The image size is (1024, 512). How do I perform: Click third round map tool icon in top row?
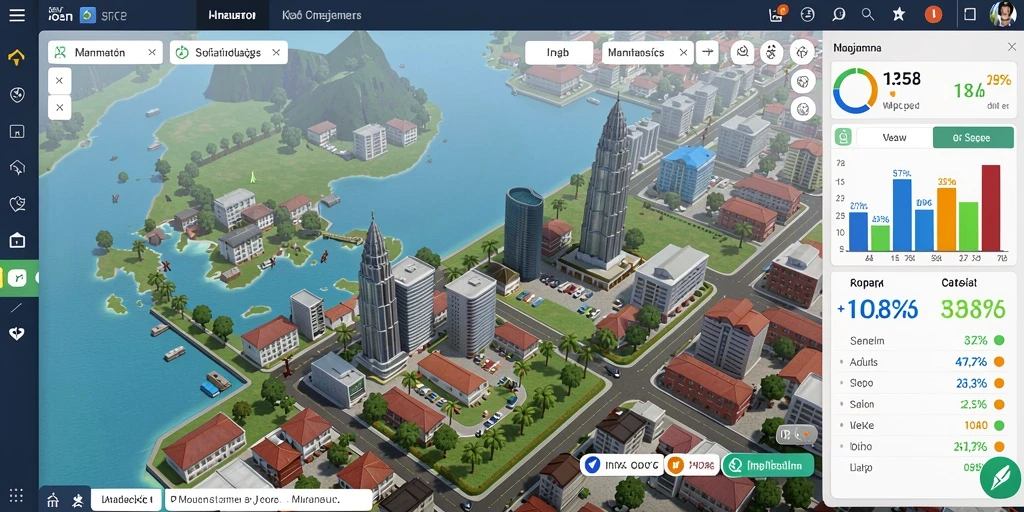pos(803,52)
